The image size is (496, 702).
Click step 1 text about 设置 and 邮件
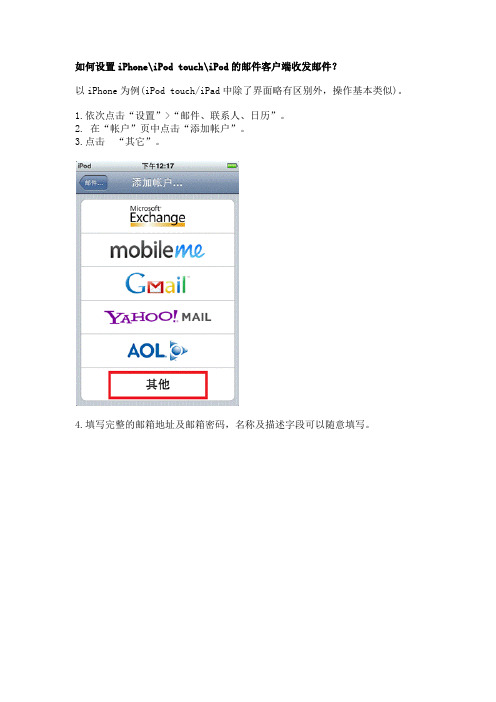point(180,116)
